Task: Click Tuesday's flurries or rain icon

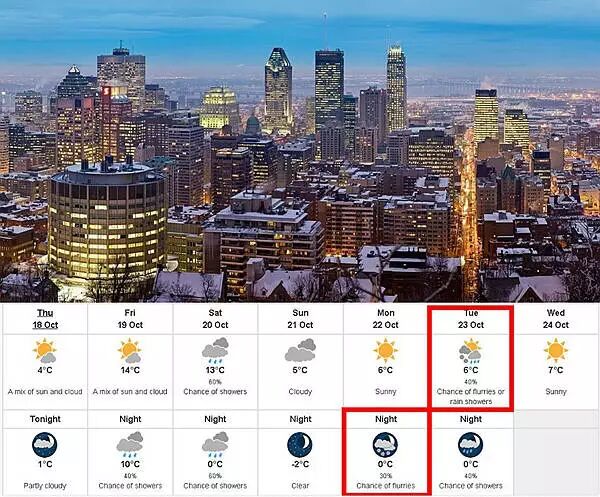Action: point(471,350)
